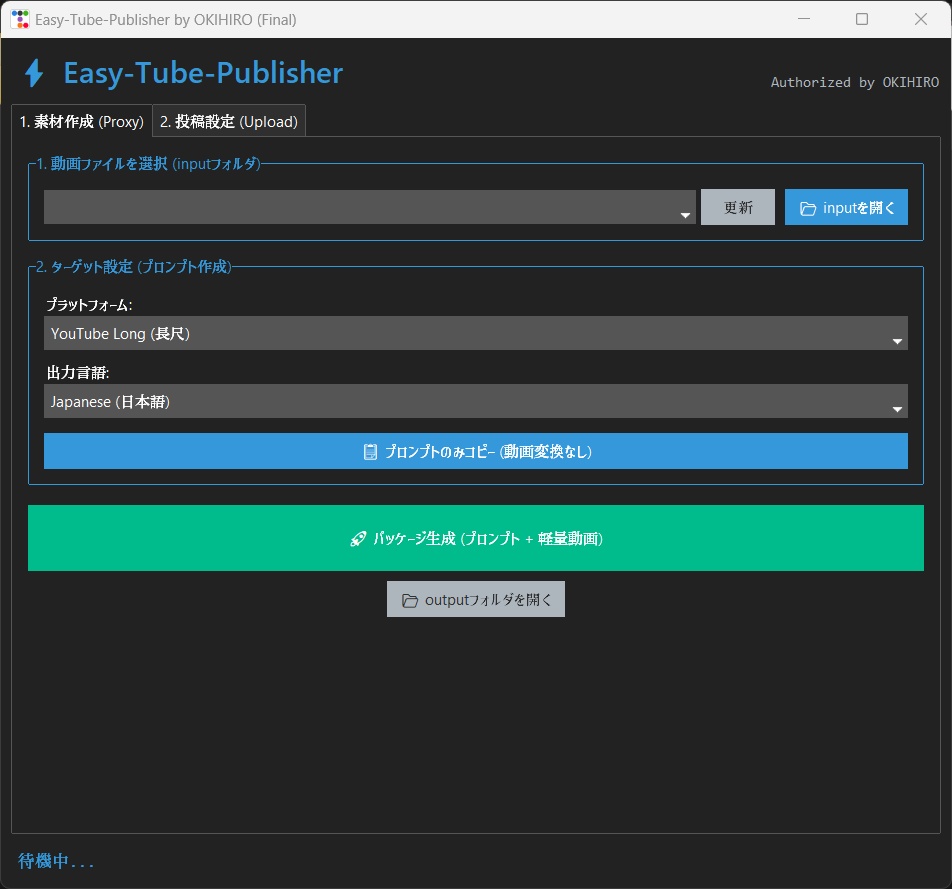Click the application icon in the title bar

(19, 18)
